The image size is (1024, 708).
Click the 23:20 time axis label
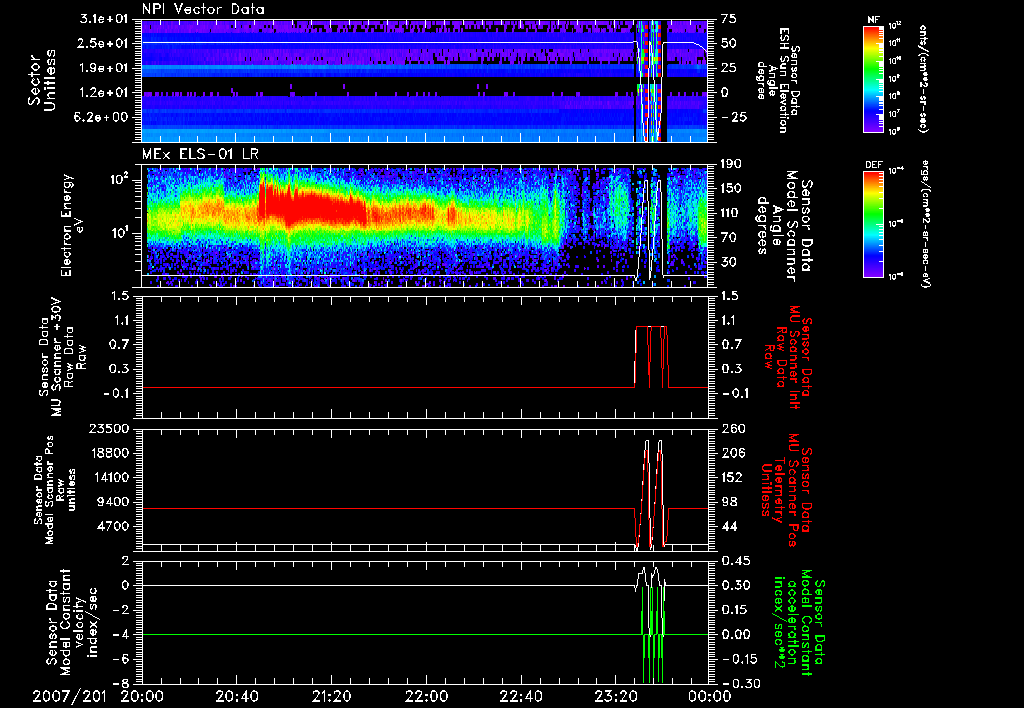point(615,696)
